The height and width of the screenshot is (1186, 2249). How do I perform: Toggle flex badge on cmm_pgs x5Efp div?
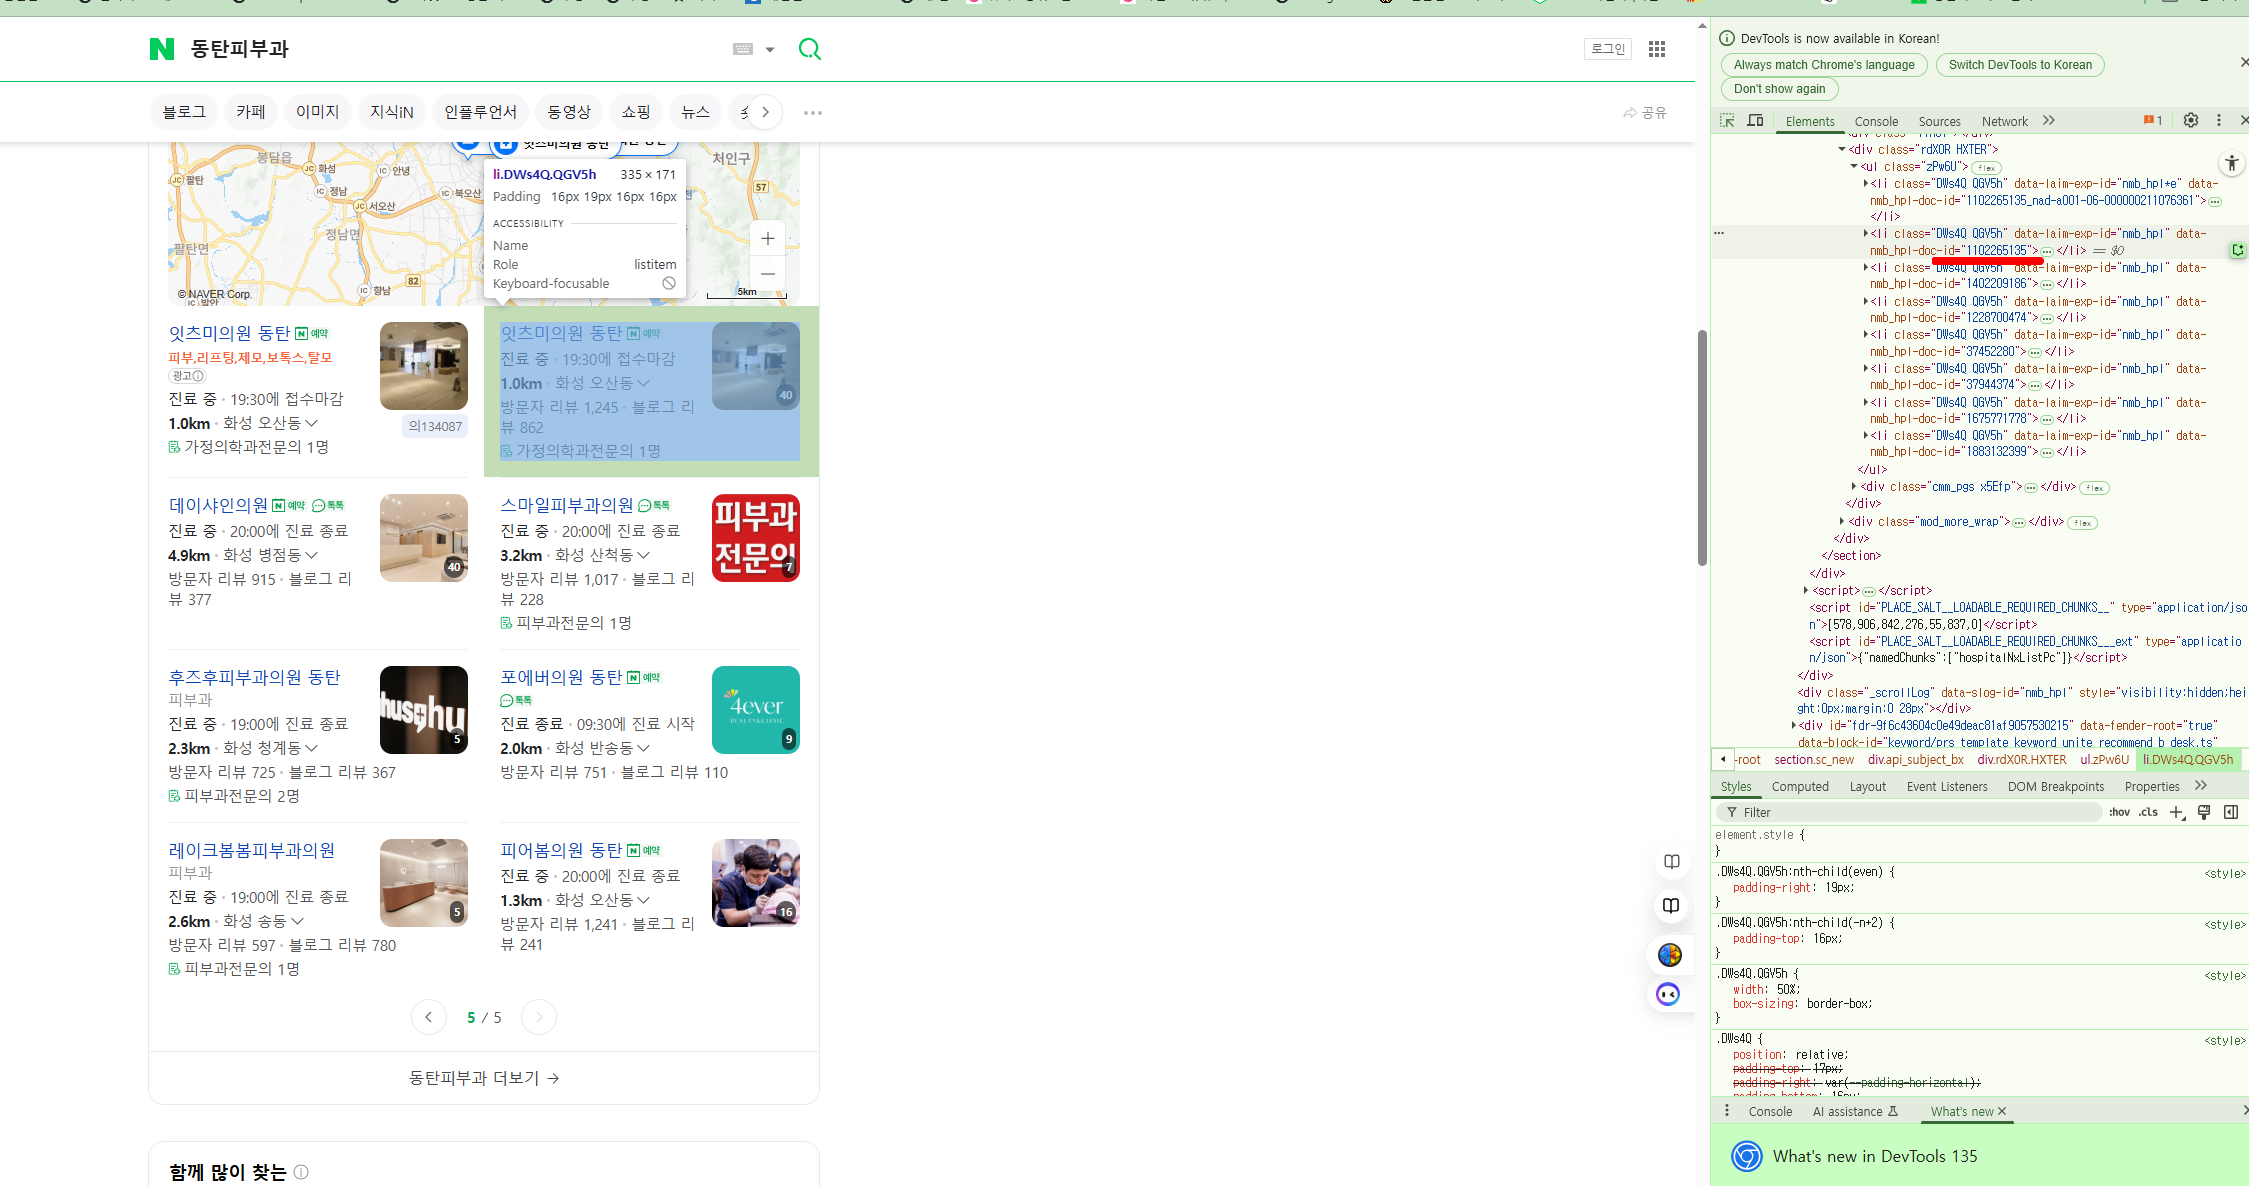click(2094, 488)
